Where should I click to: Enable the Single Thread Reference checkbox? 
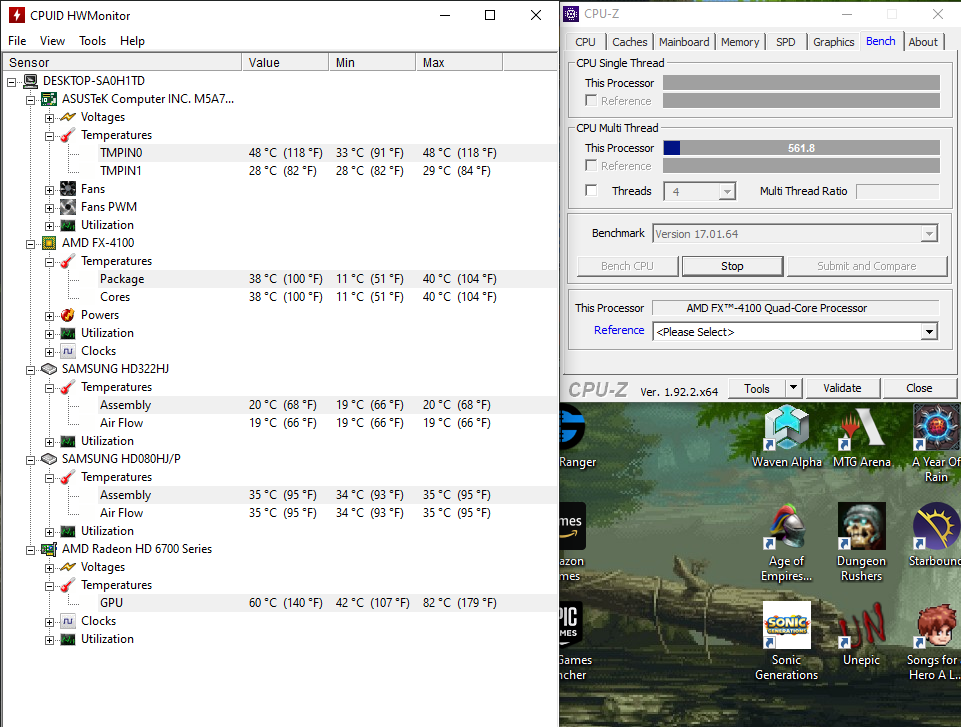592,101
